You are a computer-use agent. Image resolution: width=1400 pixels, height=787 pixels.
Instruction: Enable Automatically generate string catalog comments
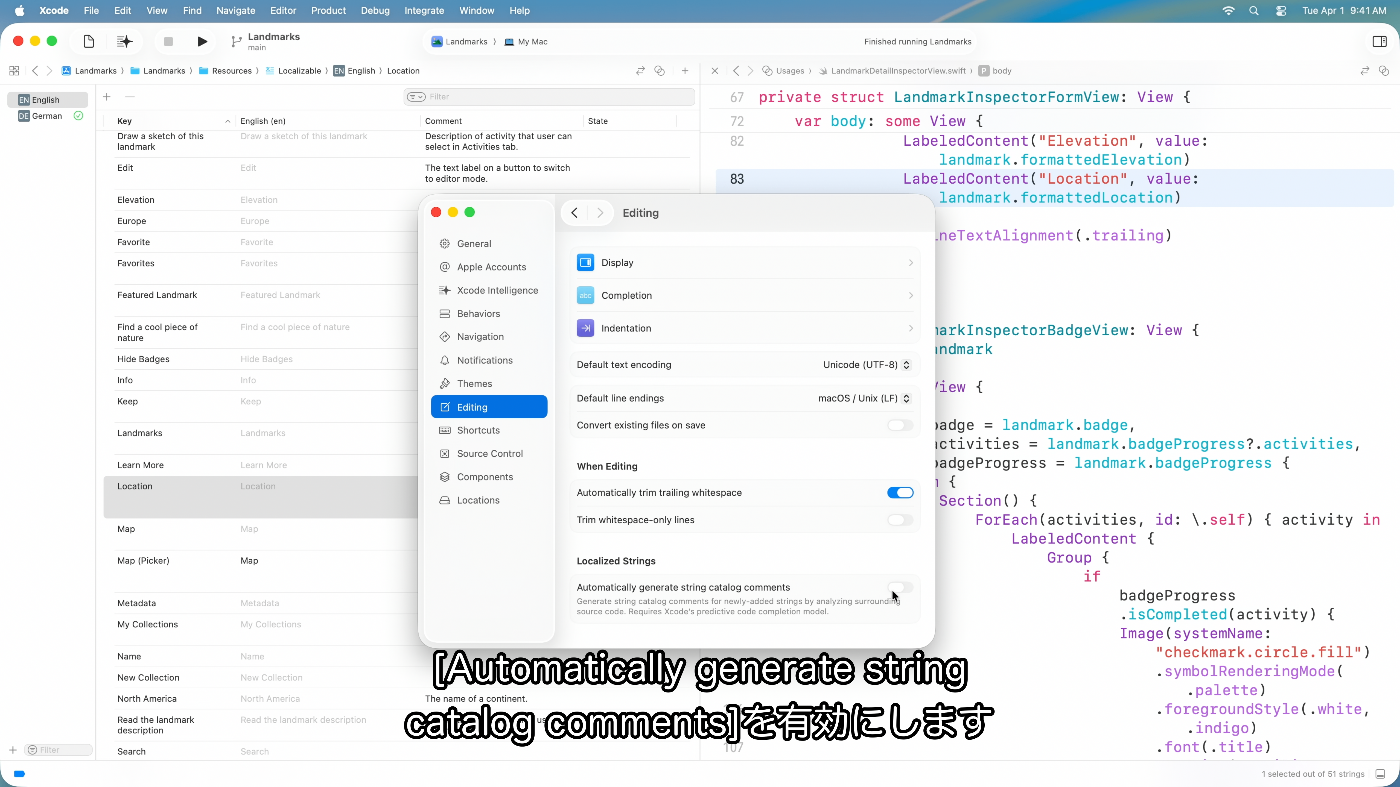click(x=900, y=588)
